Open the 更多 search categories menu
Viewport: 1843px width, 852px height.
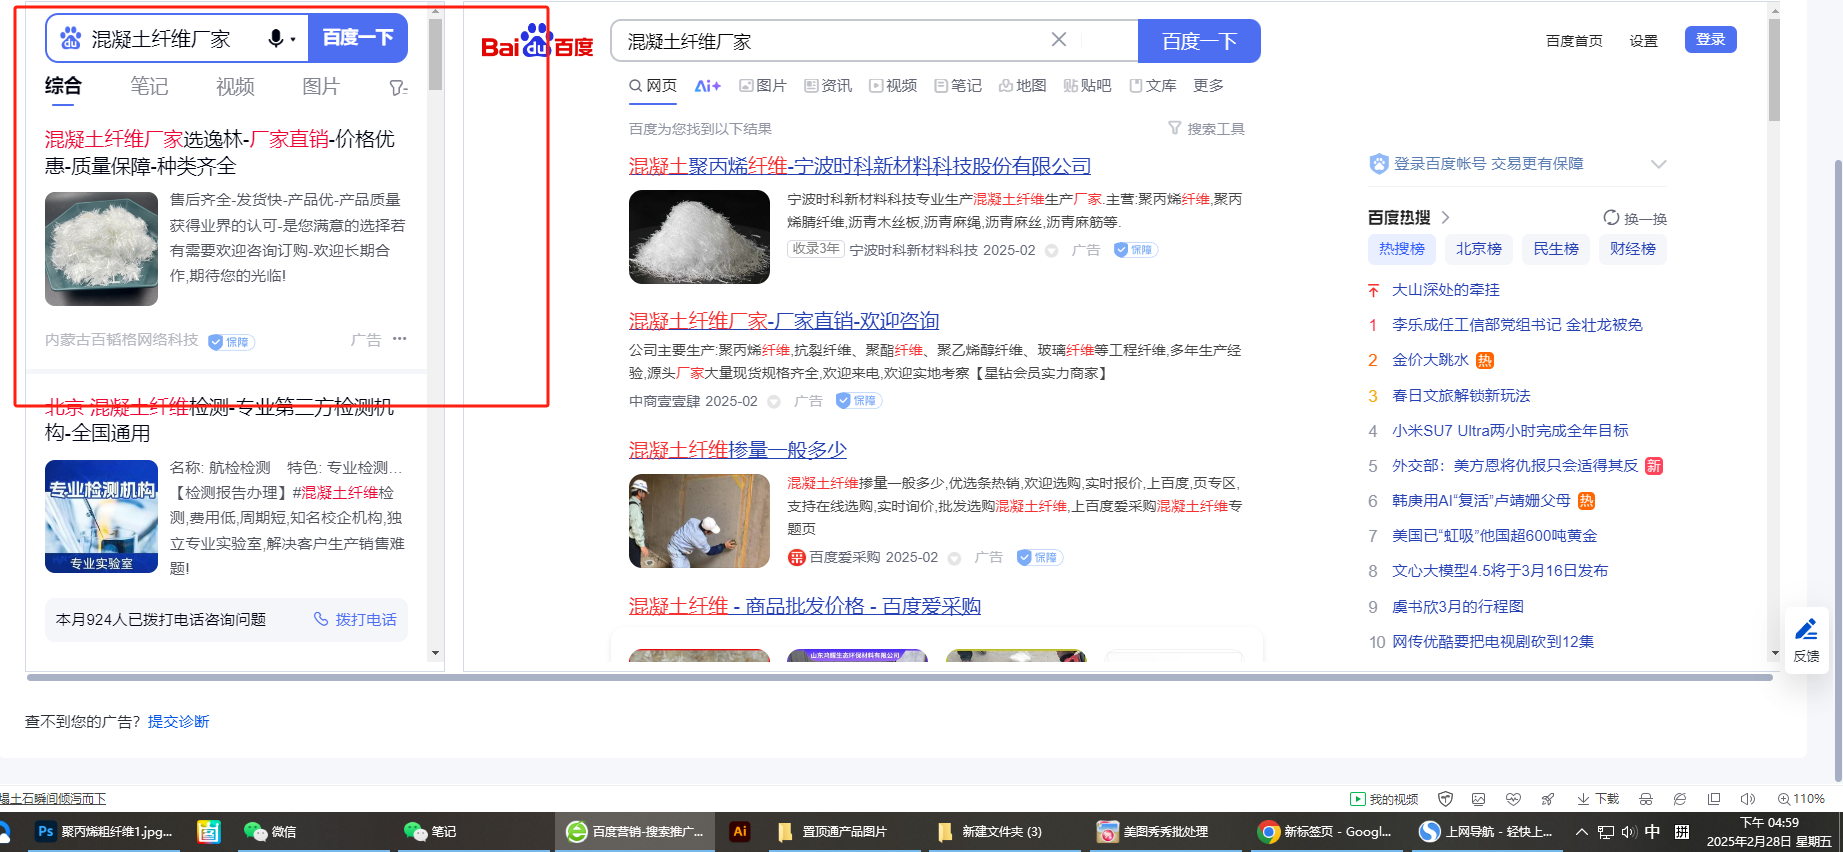[x=1208, y=86]
